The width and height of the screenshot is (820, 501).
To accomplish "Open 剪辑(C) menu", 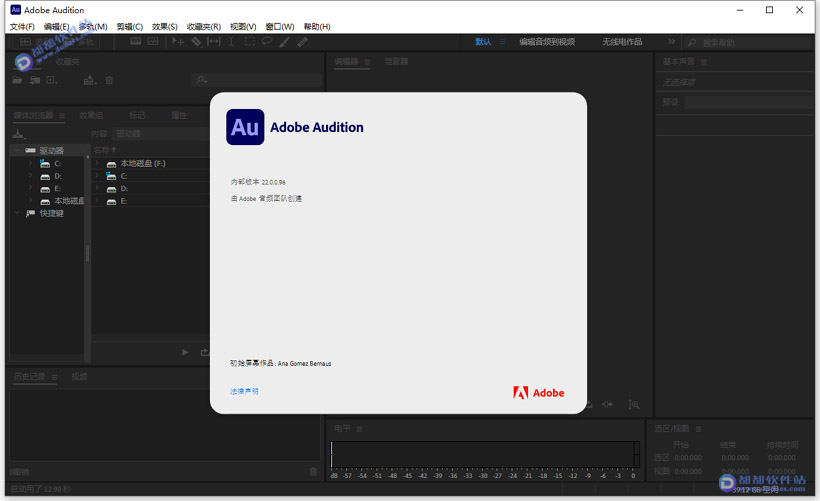I will (130, 27).
